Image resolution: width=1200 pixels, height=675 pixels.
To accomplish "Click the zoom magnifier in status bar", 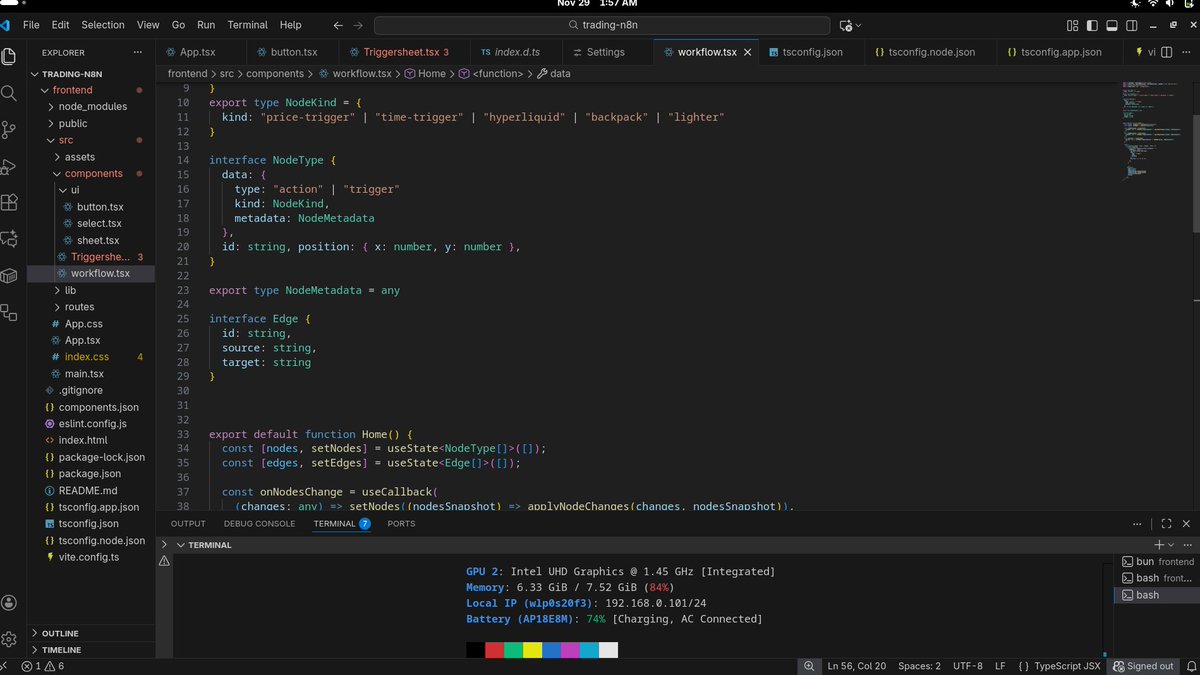I will click(808, 666).
